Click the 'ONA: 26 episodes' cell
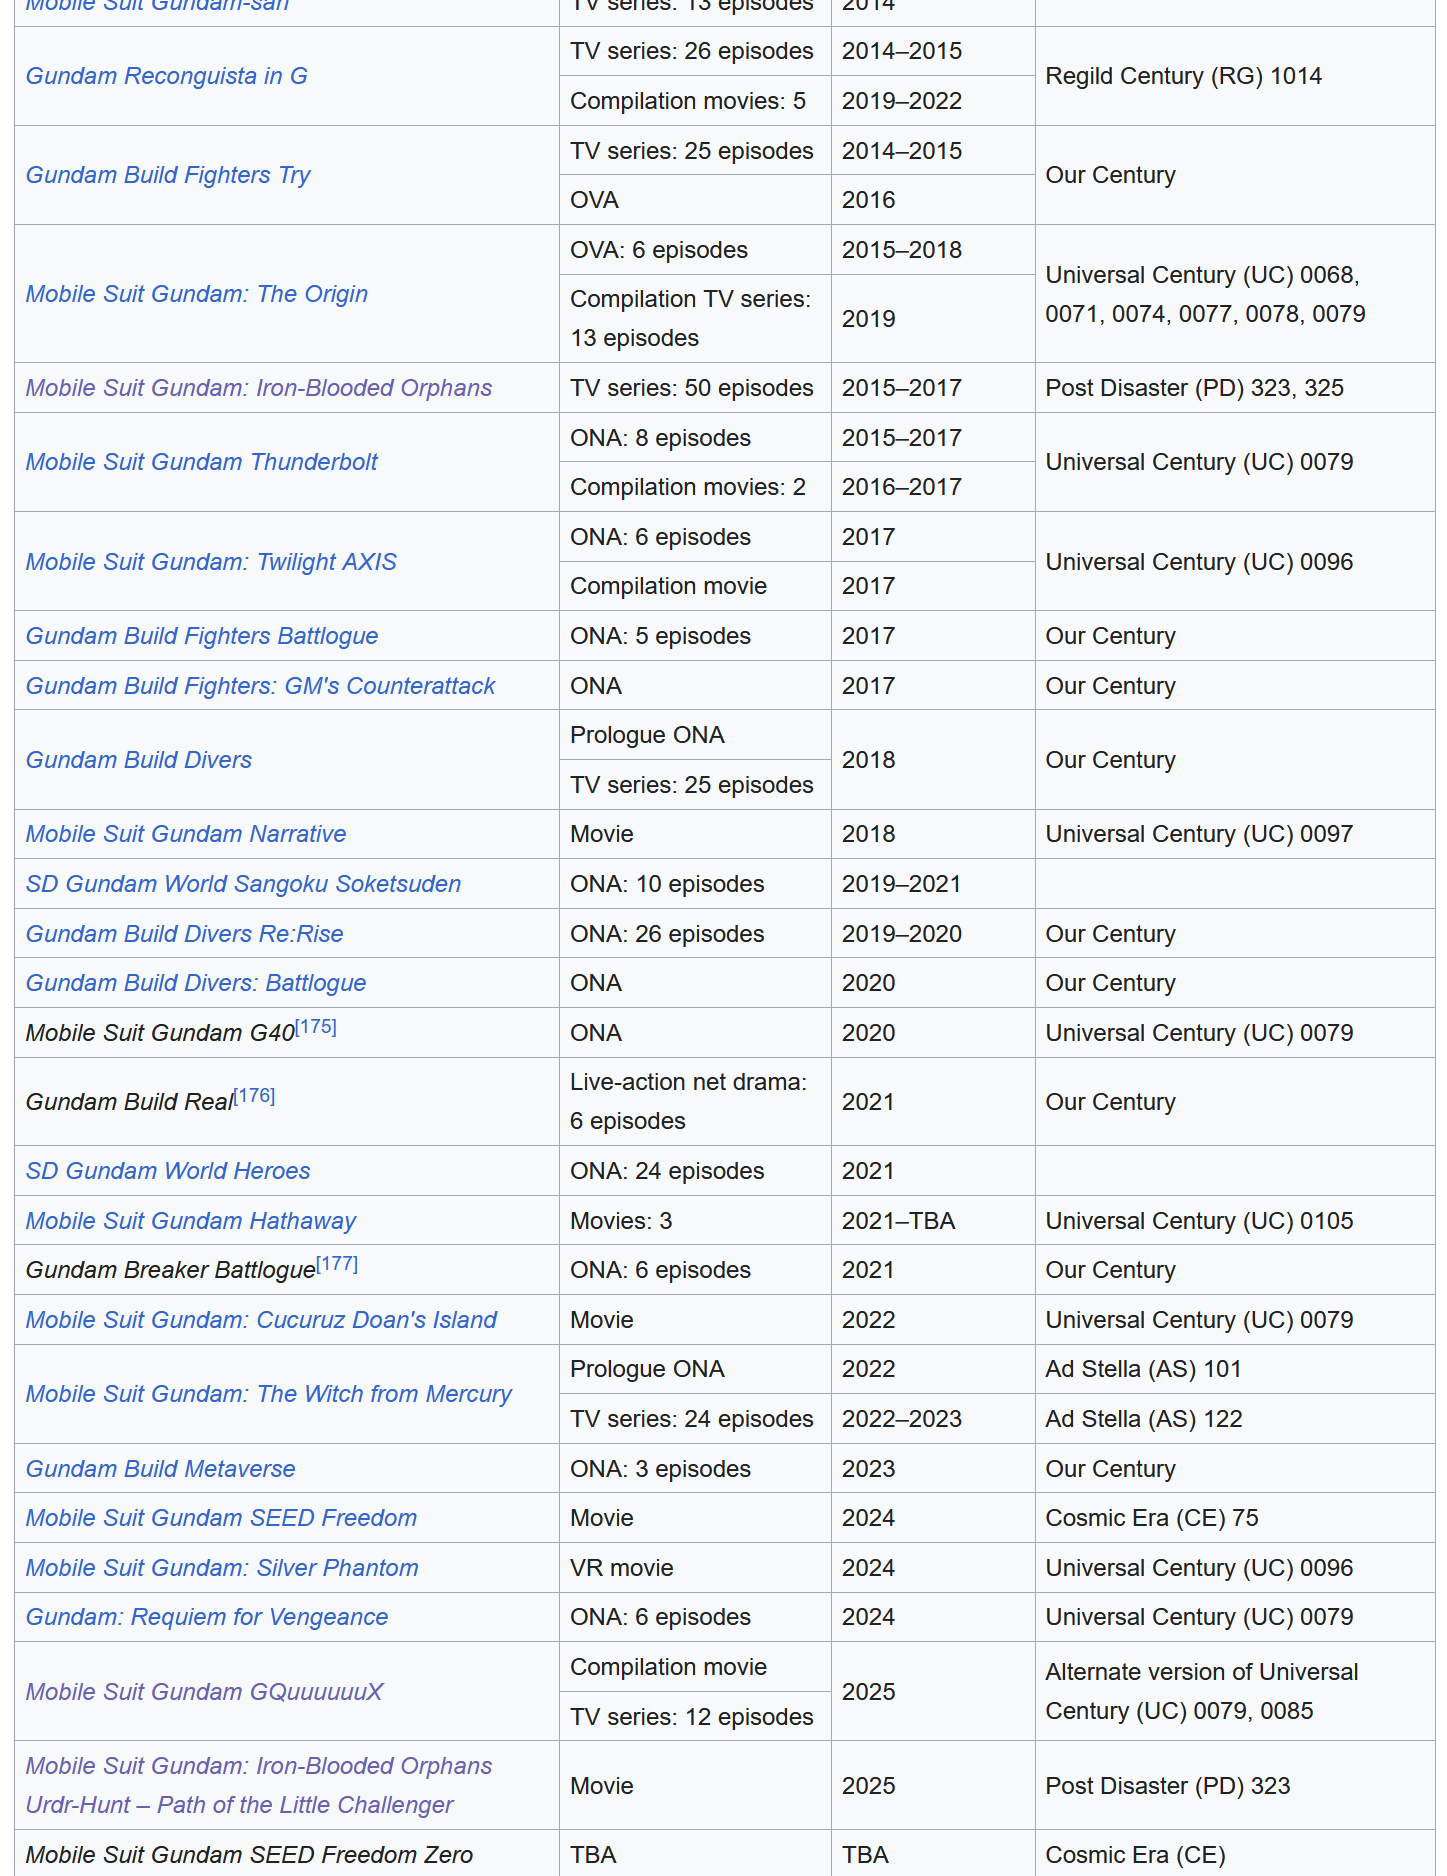 [x=695, y=934]
